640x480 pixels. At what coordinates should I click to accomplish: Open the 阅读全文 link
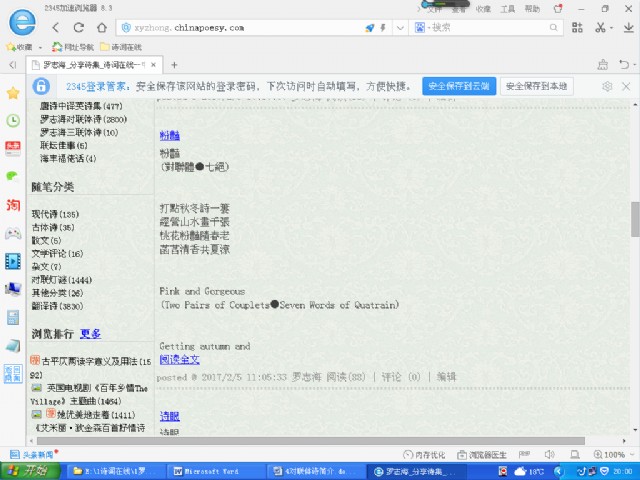(x=180, y=359)
